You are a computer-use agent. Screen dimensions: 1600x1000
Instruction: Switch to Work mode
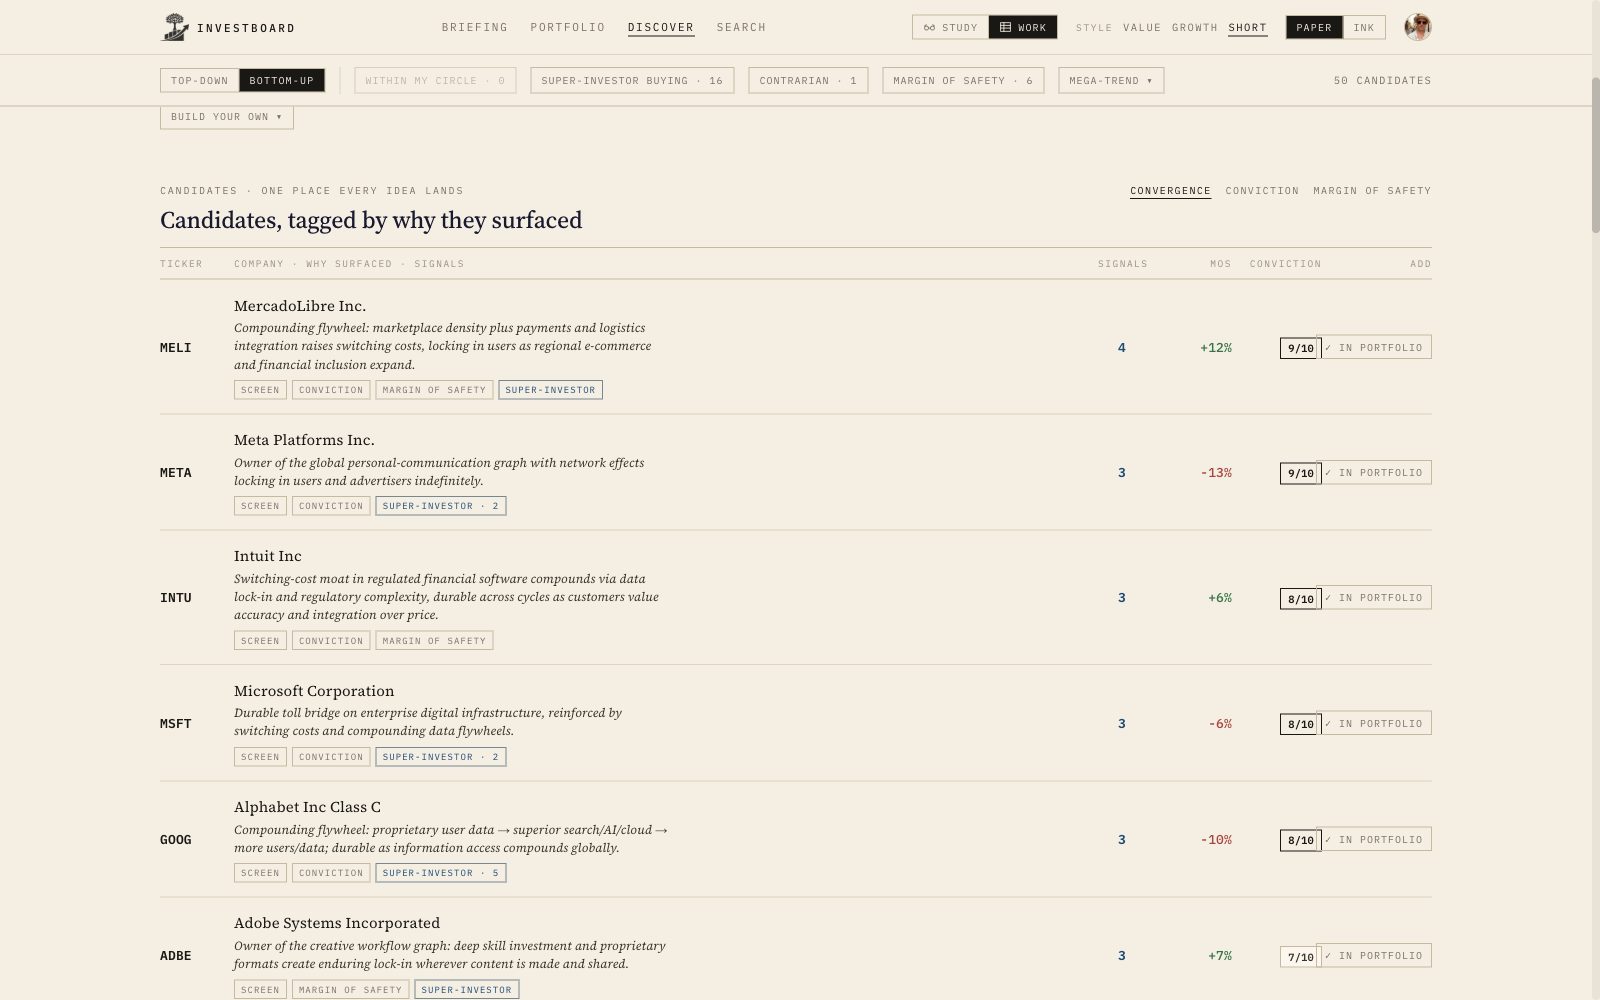[1023, 27]
